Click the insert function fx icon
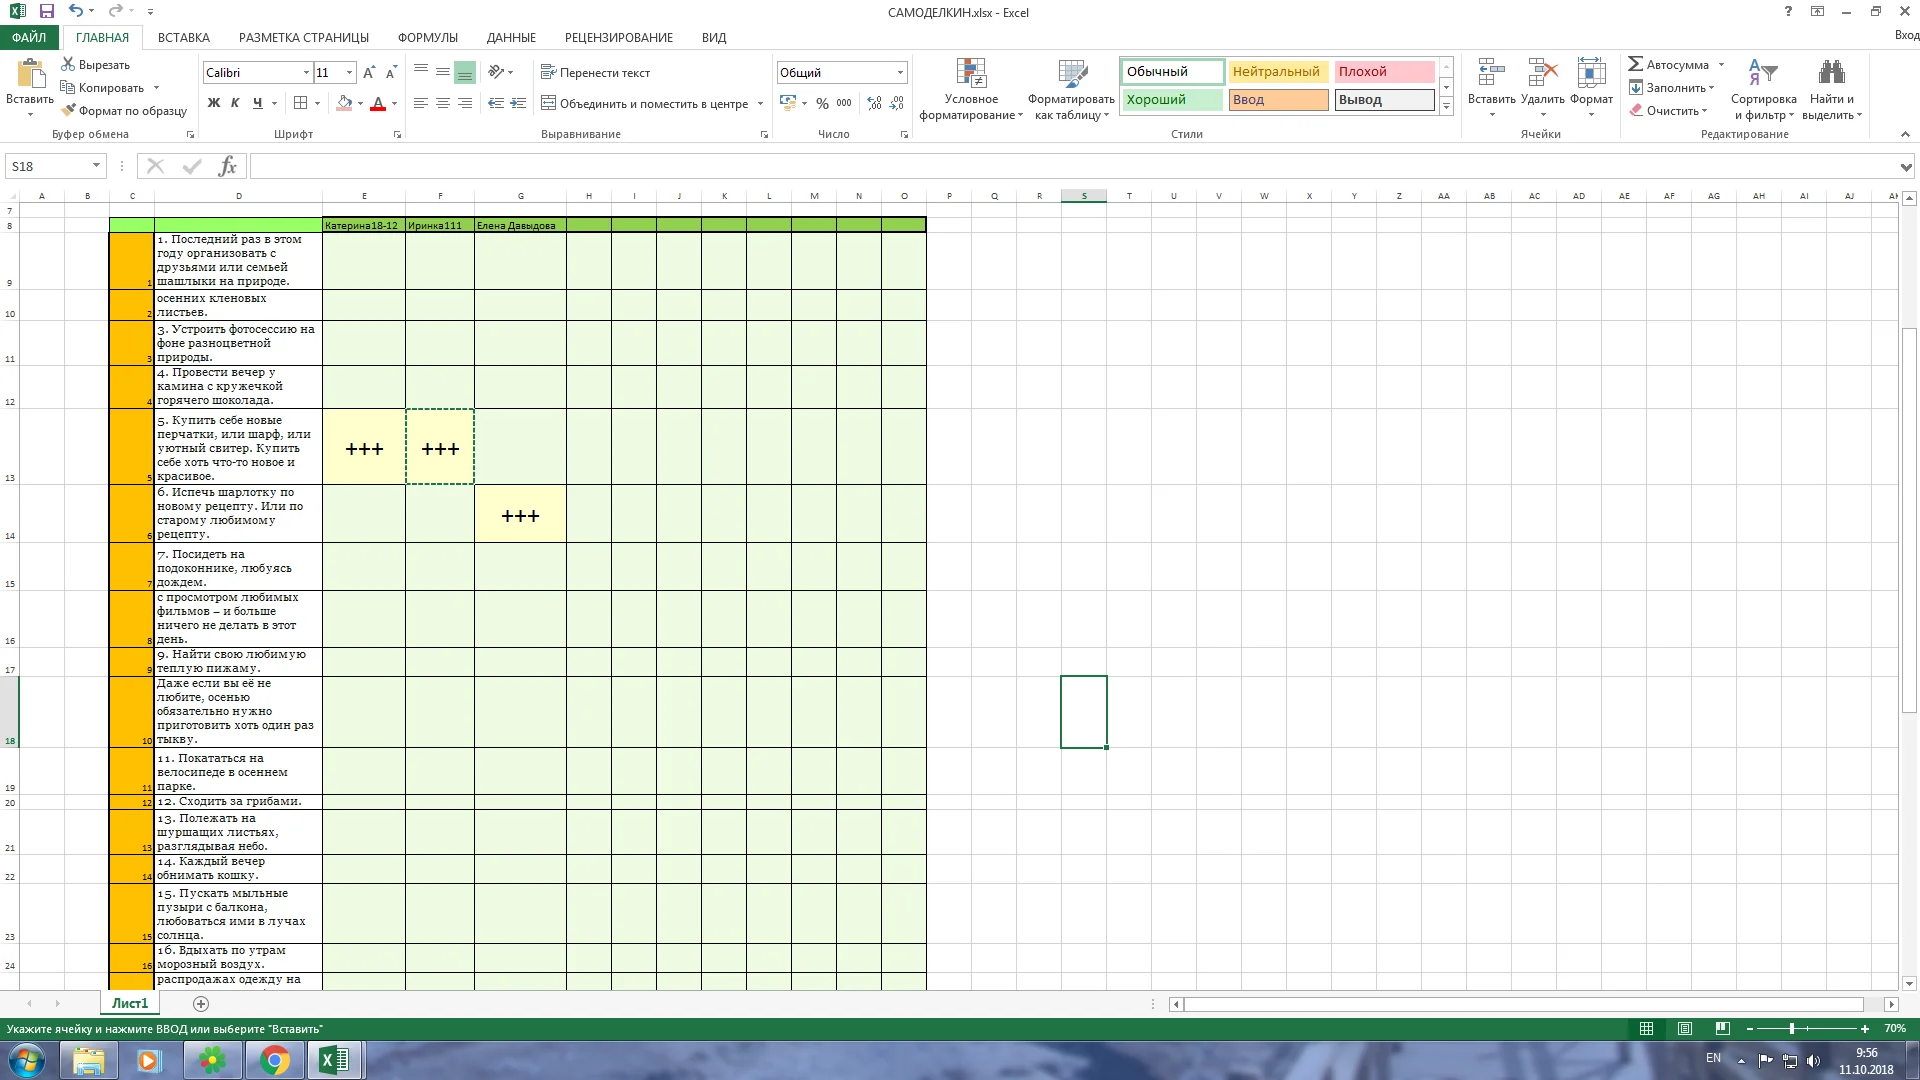 [x=228, y=166]
